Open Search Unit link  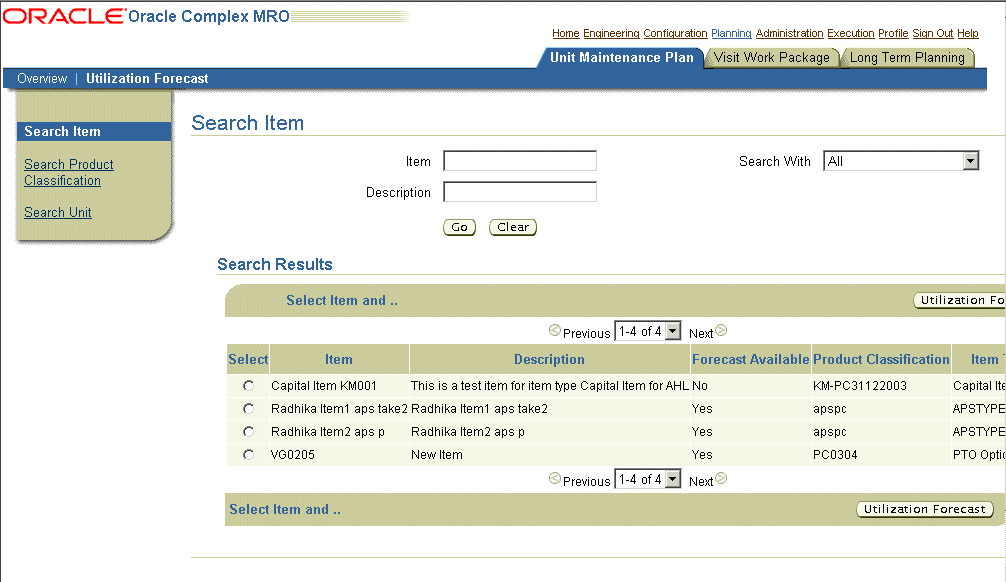(58, 212)
